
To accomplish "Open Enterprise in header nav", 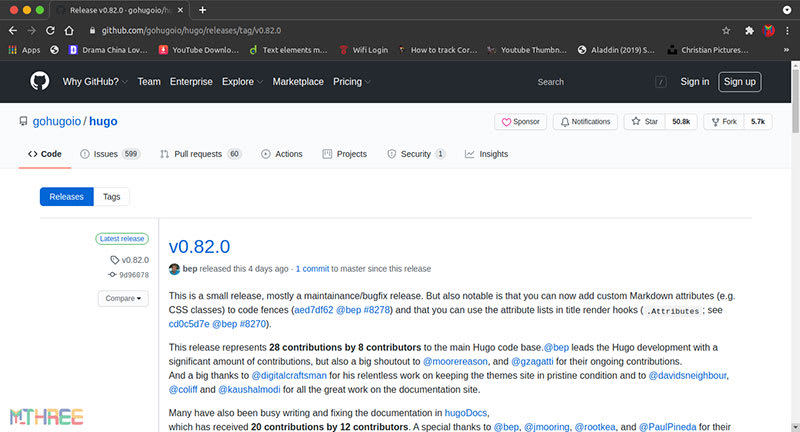I will tap(191, 82).
